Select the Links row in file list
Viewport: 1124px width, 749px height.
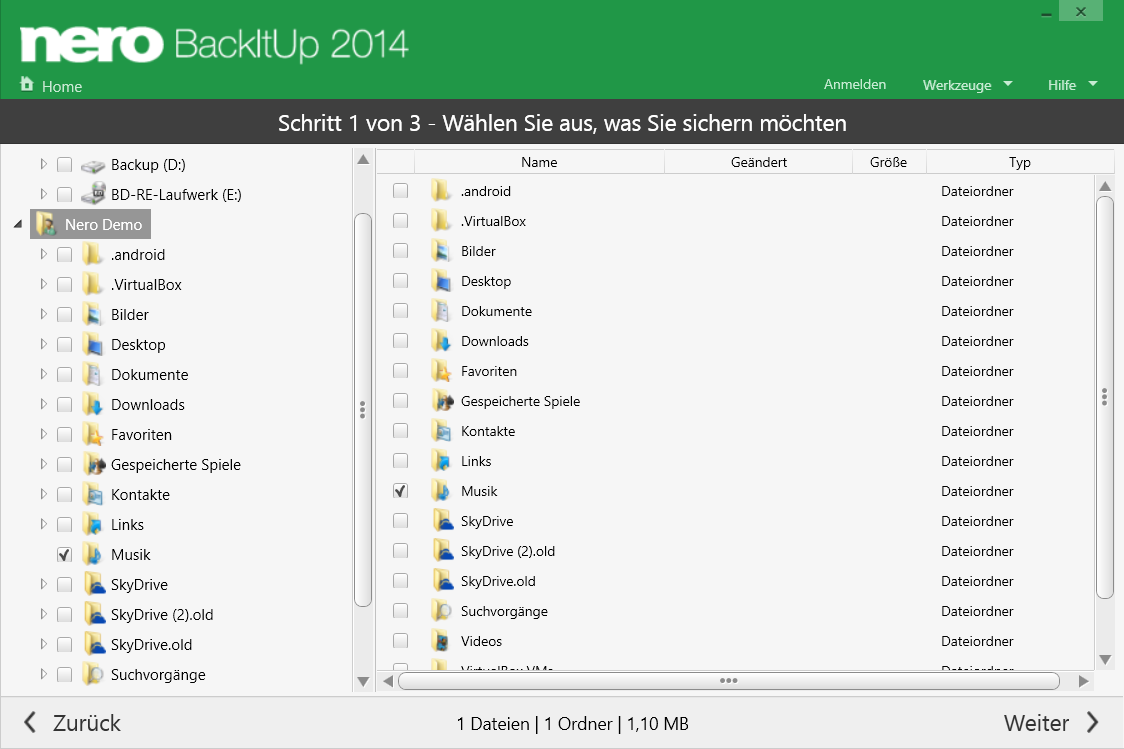(735, 461)
